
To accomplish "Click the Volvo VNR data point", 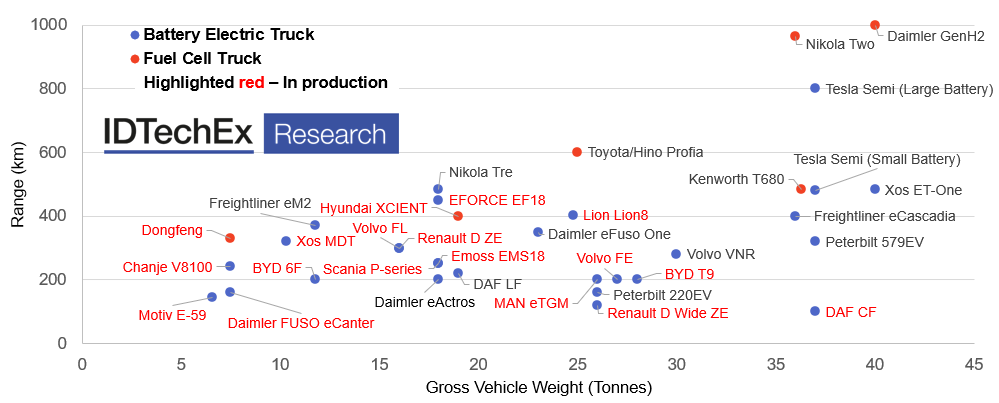I will coord(676,254).
